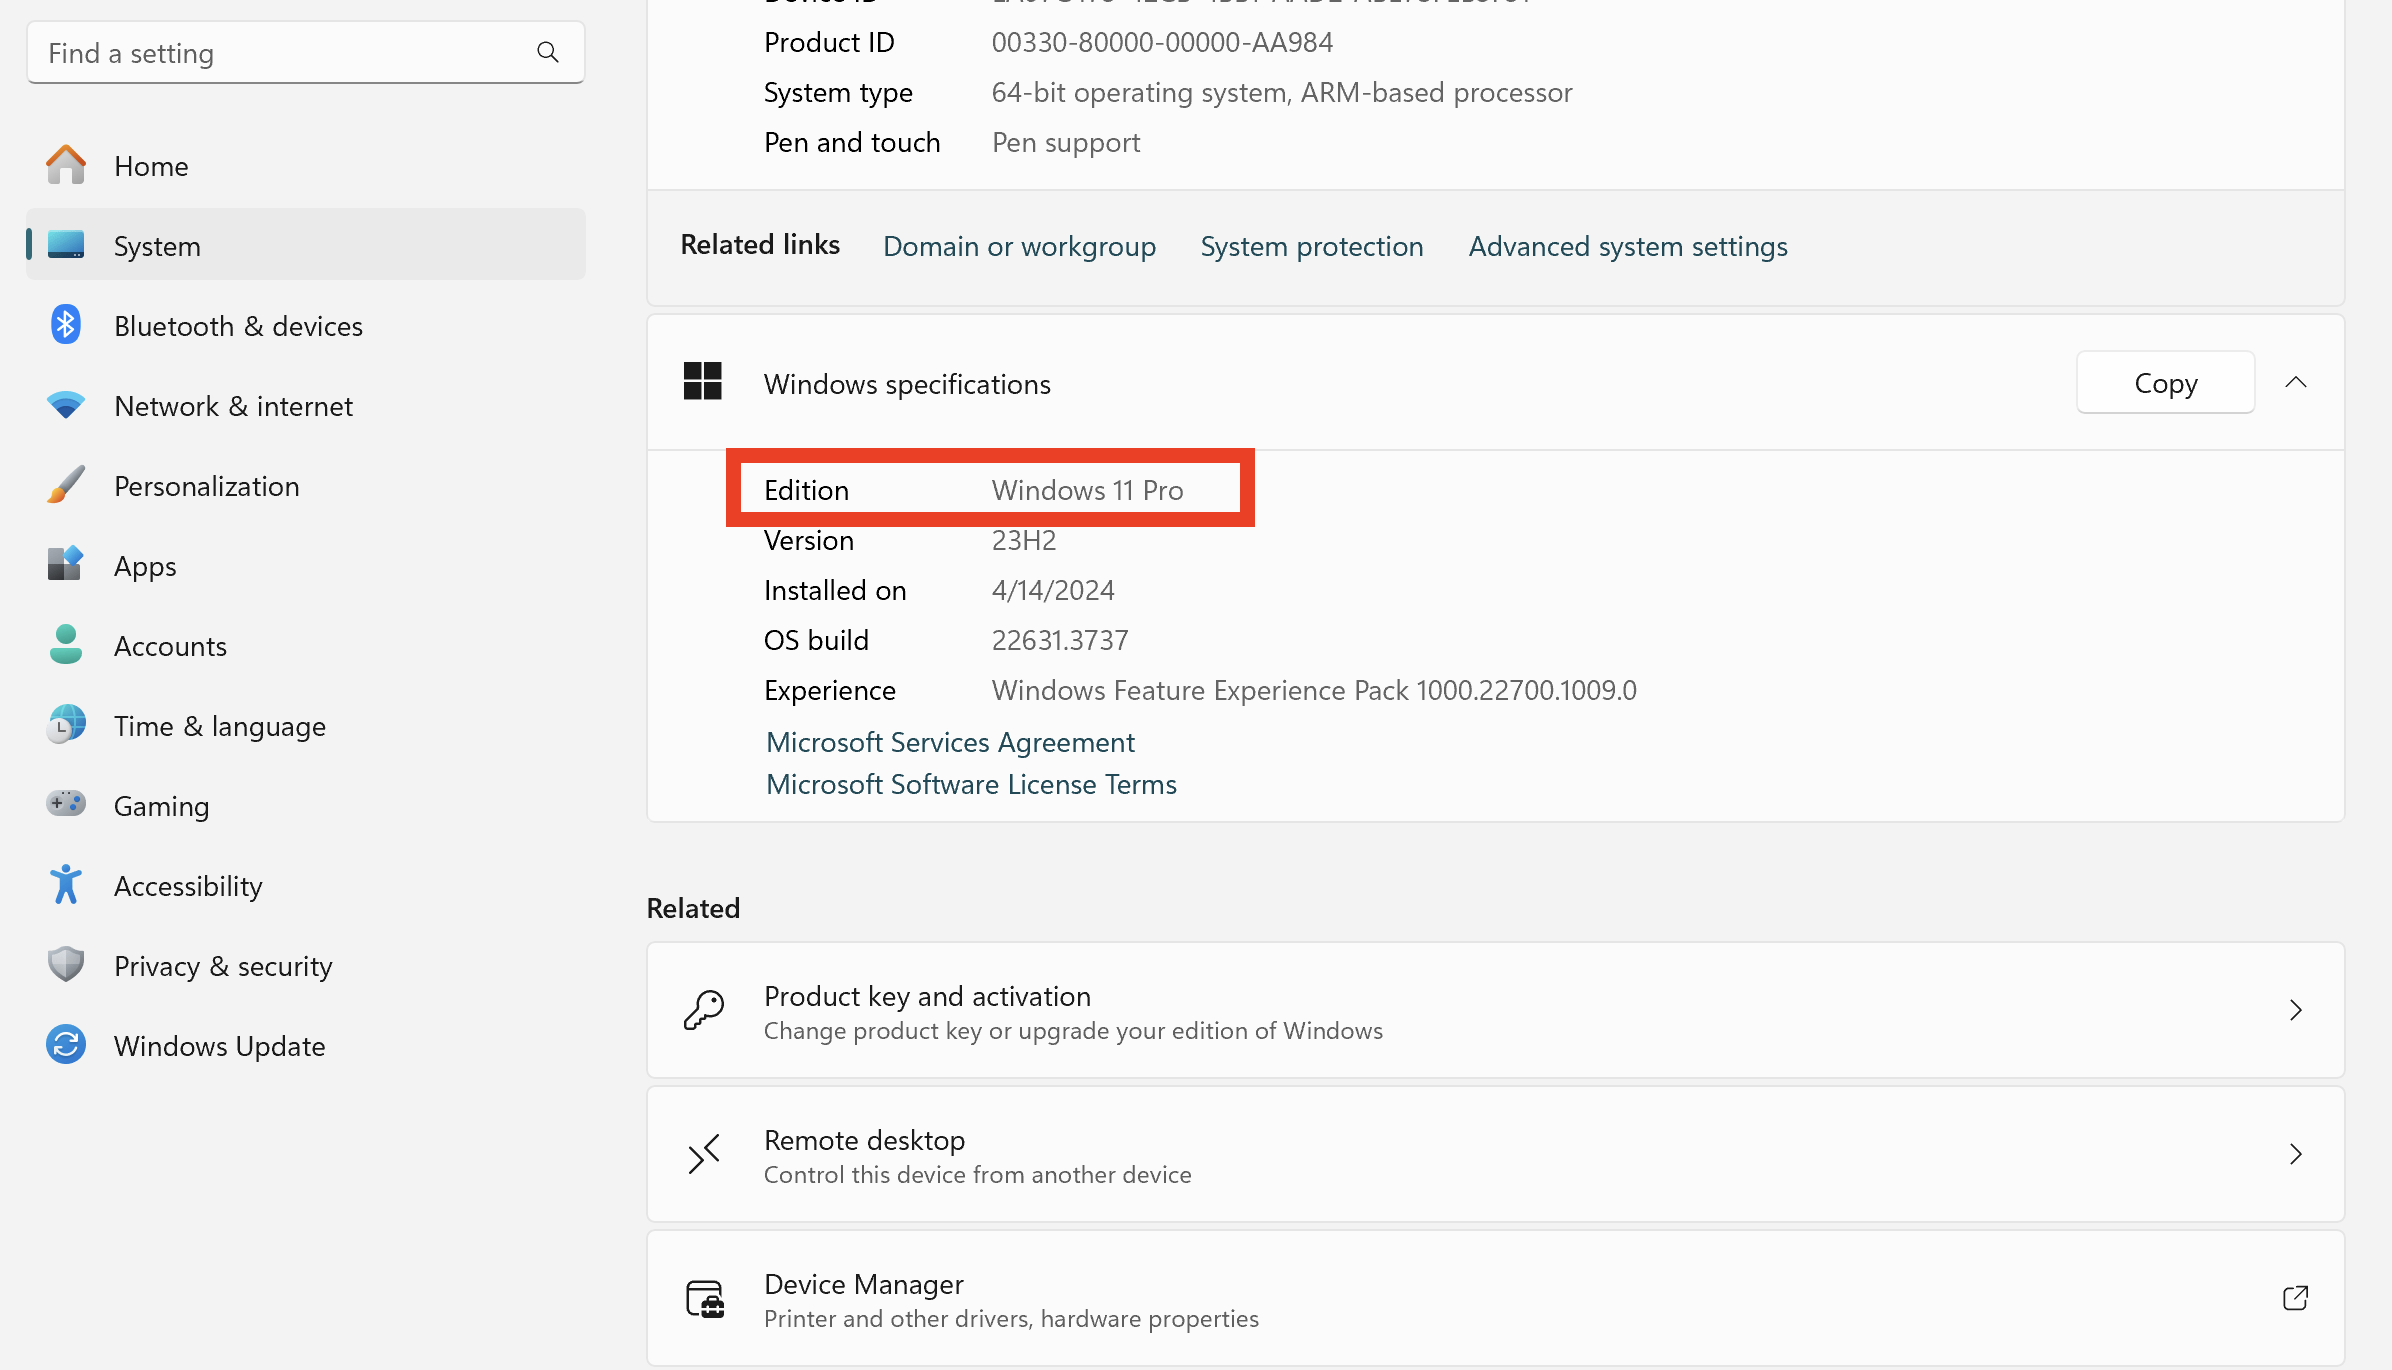Open Home via its house icon
Image resolution: width=2392 pixels, height=1370 pixels.
click(66, 166)
